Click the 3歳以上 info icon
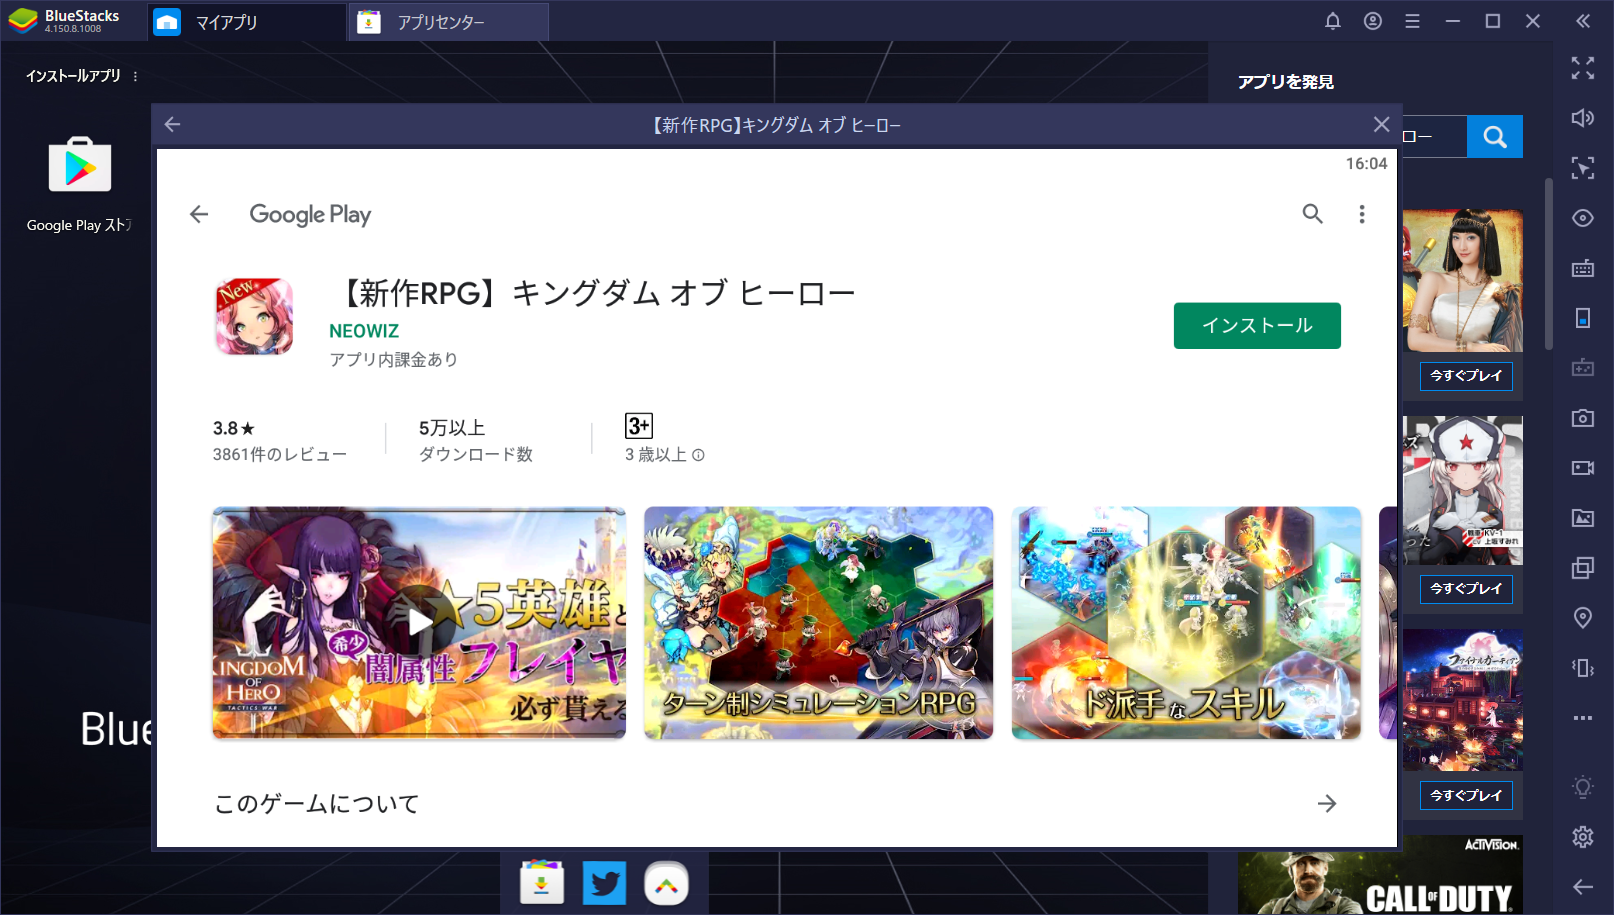Screen dimensions: 1614x915 tap(698, 455)
